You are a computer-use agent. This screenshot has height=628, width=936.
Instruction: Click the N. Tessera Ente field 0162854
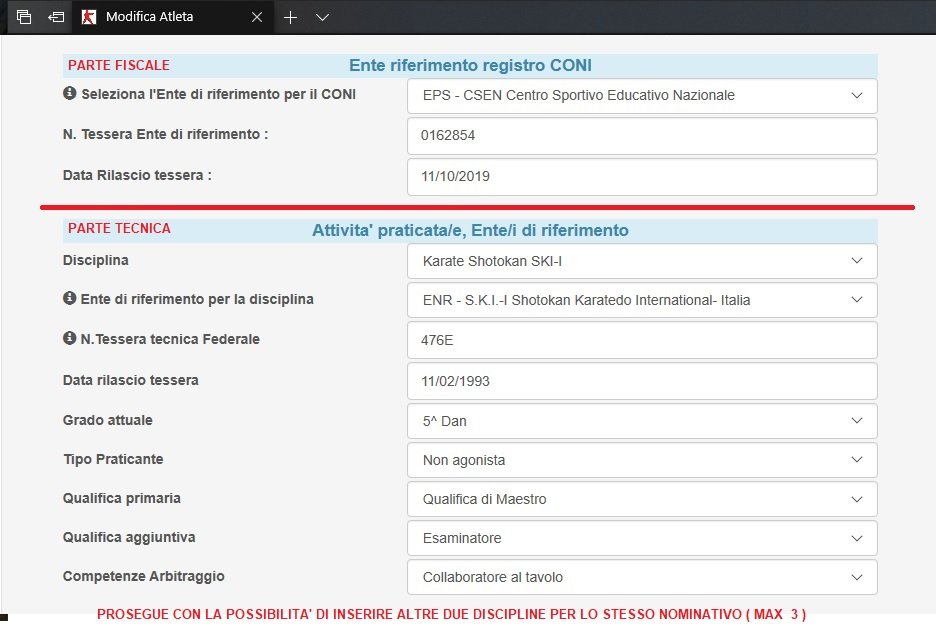click(642, 136)
